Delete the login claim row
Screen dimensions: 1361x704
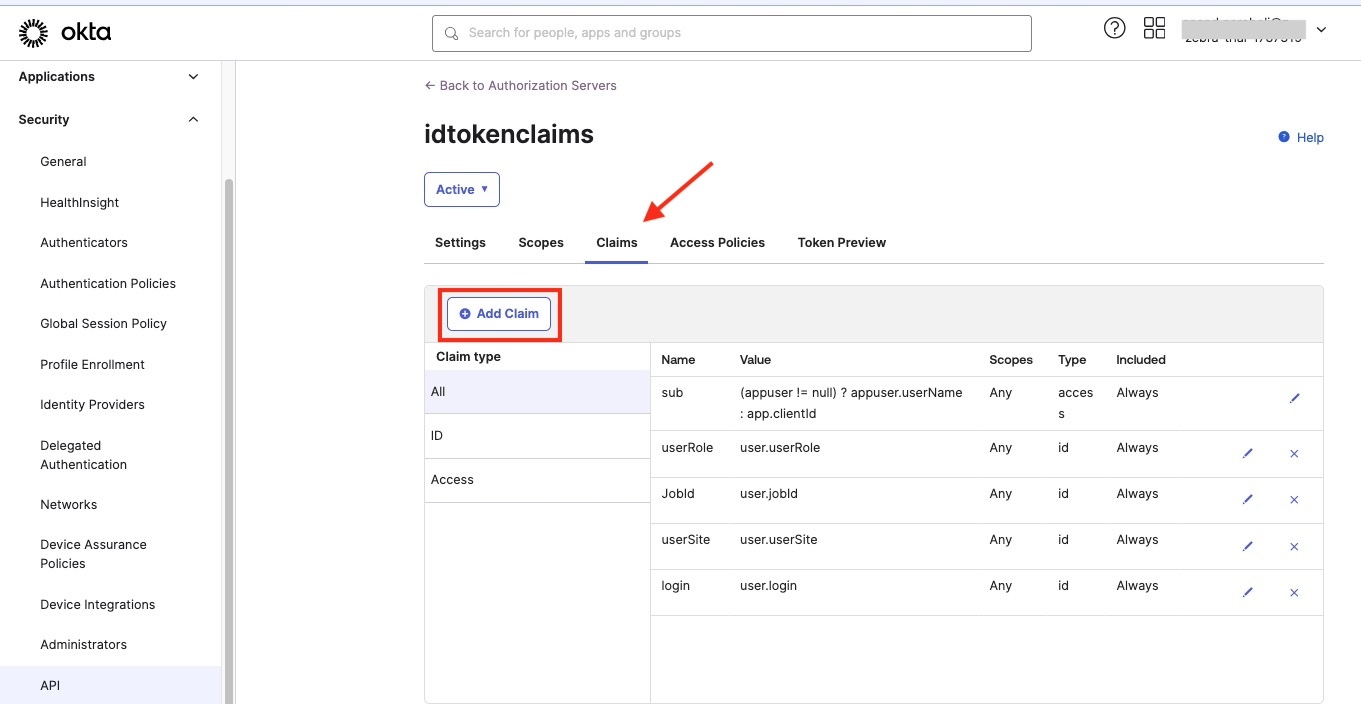pyautogui.click(x=1294, y=592)
